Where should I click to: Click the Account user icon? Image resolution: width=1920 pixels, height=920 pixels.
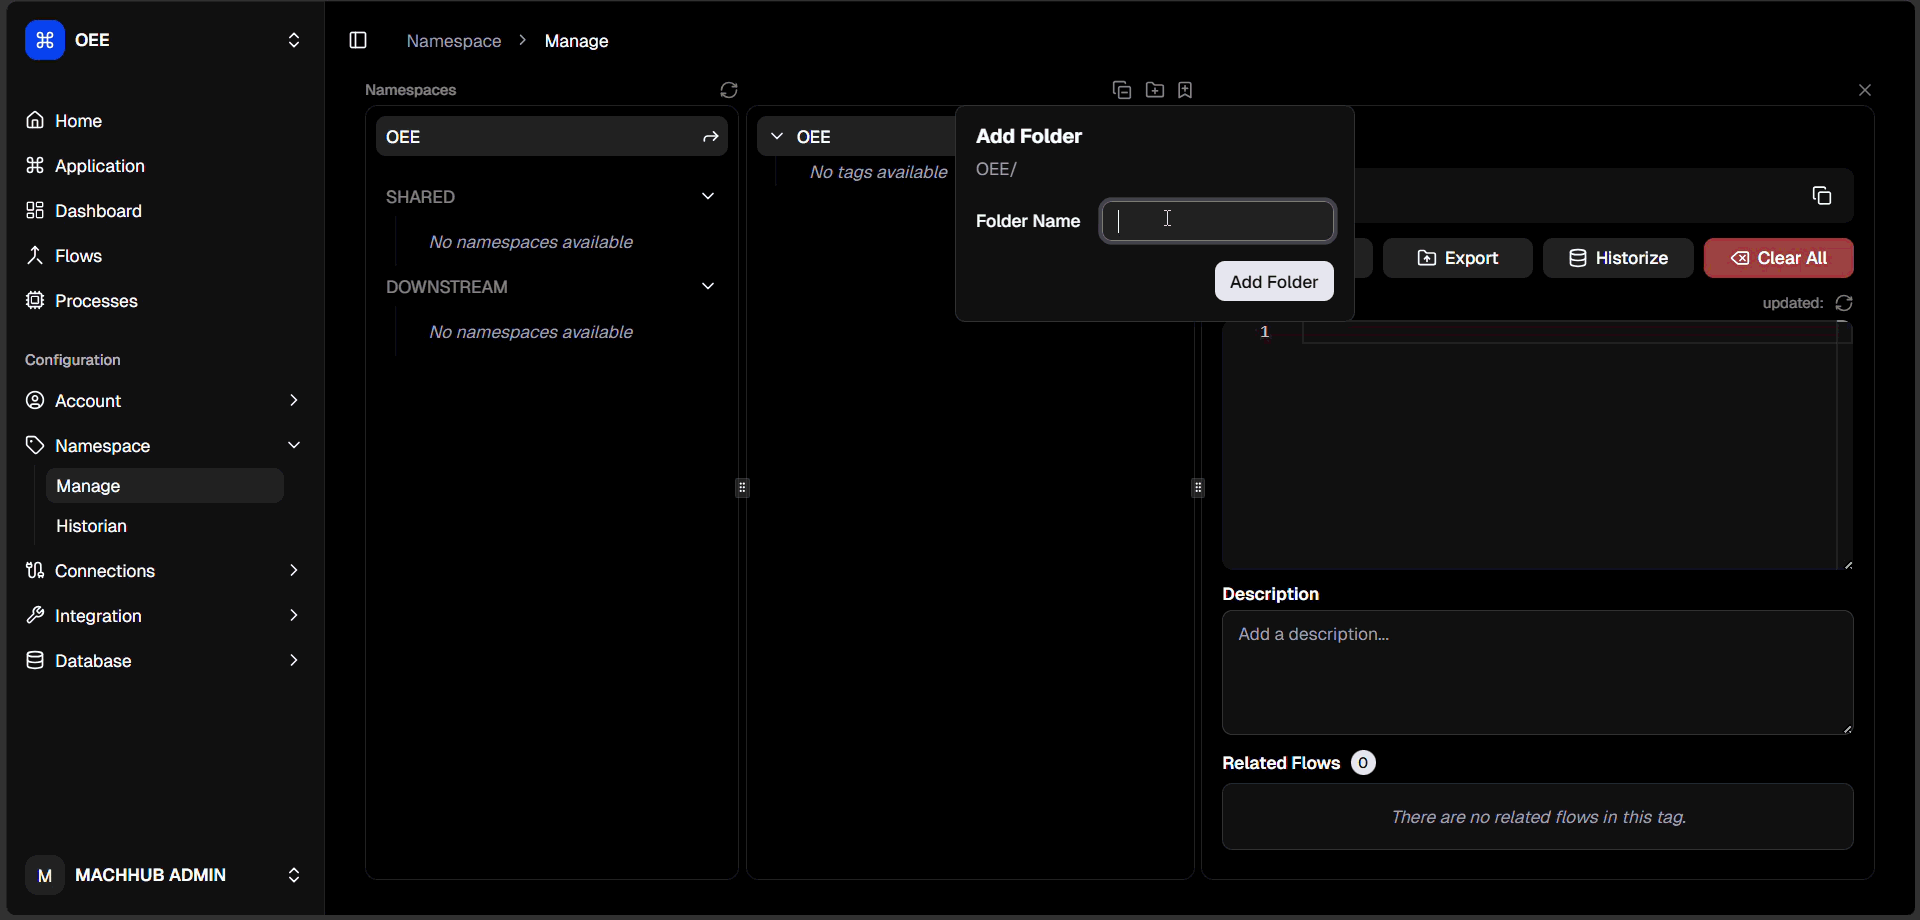point(35,400)
